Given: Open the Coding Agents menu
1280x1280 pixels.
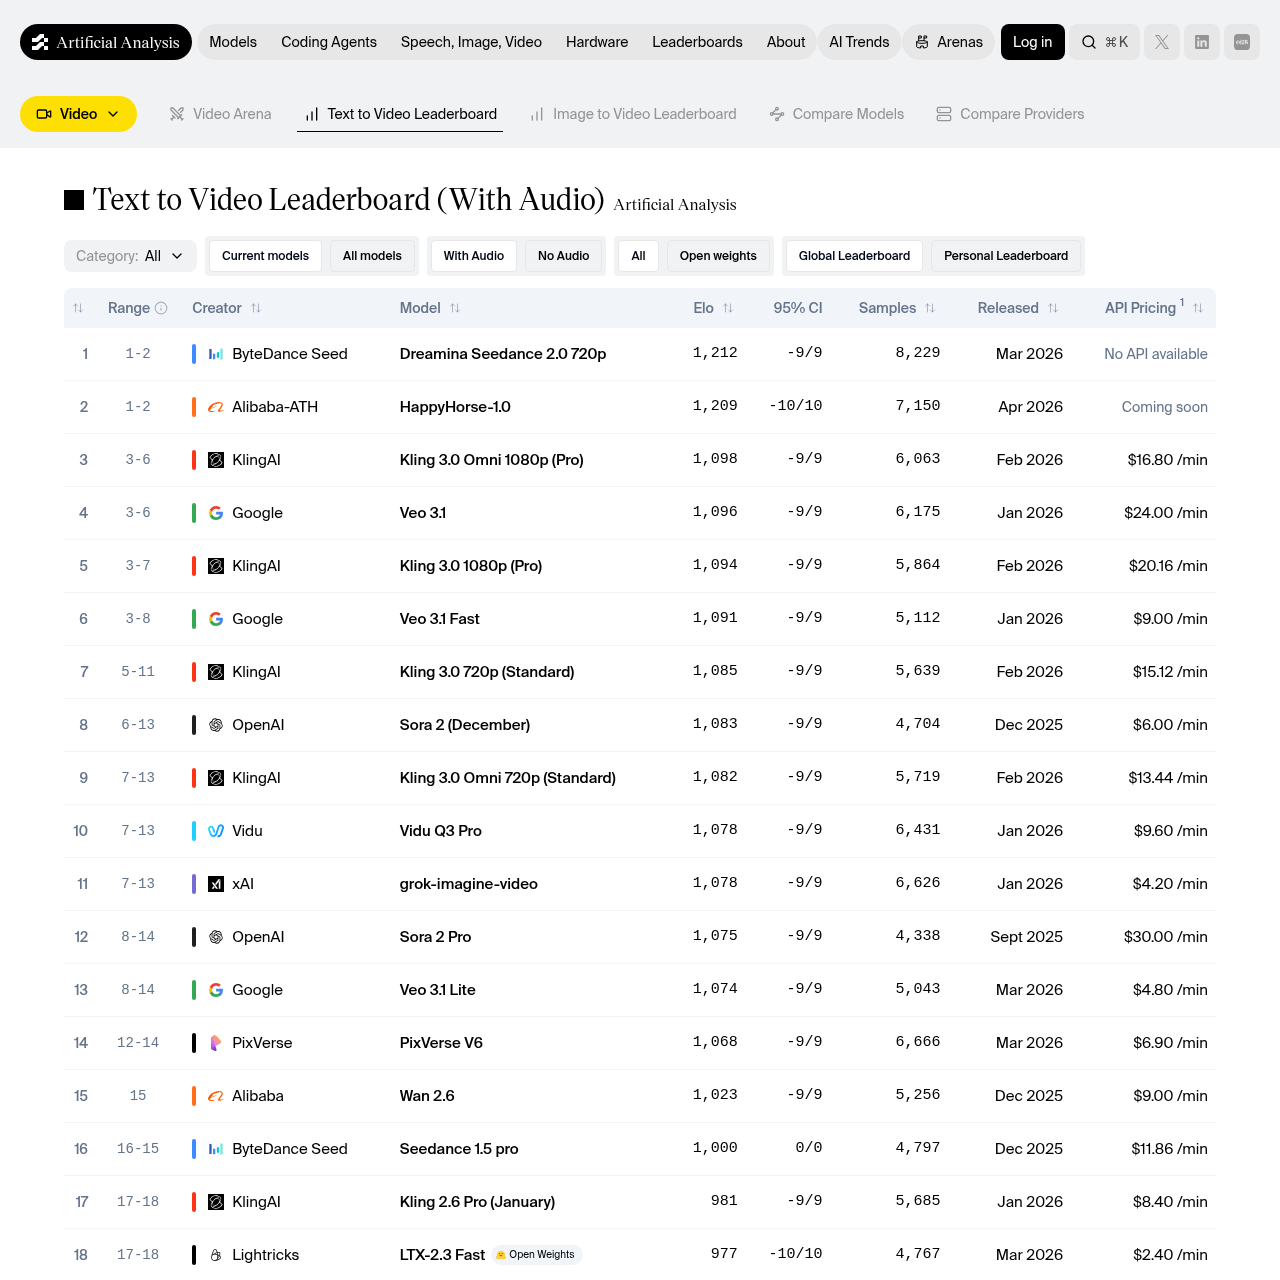Looking at the screenshot, I should pos(329,42).
